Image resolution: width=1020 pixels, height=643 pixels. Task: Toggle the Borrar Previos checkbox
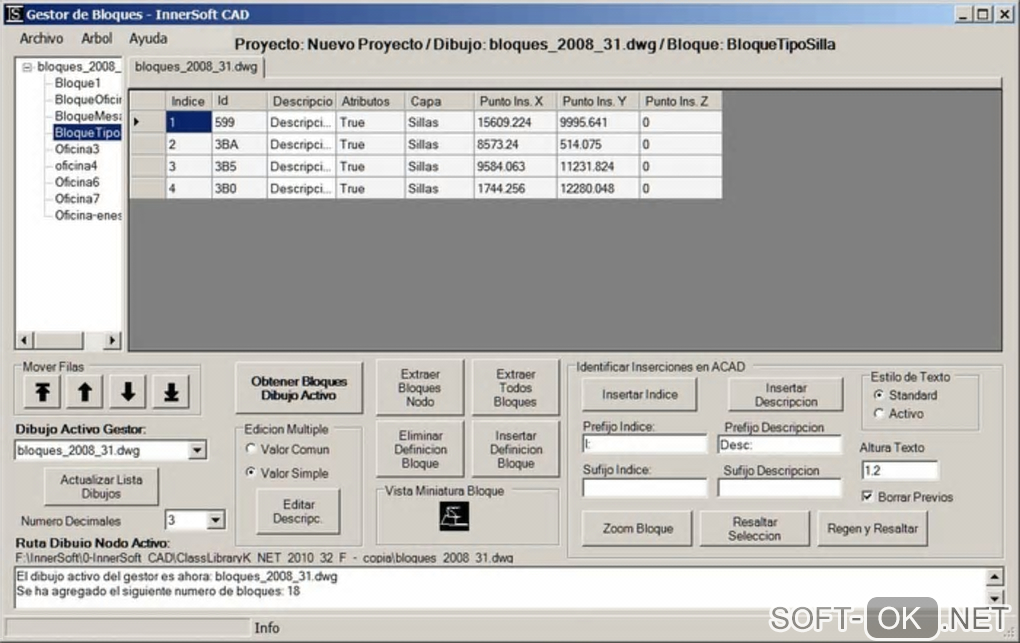868,497
